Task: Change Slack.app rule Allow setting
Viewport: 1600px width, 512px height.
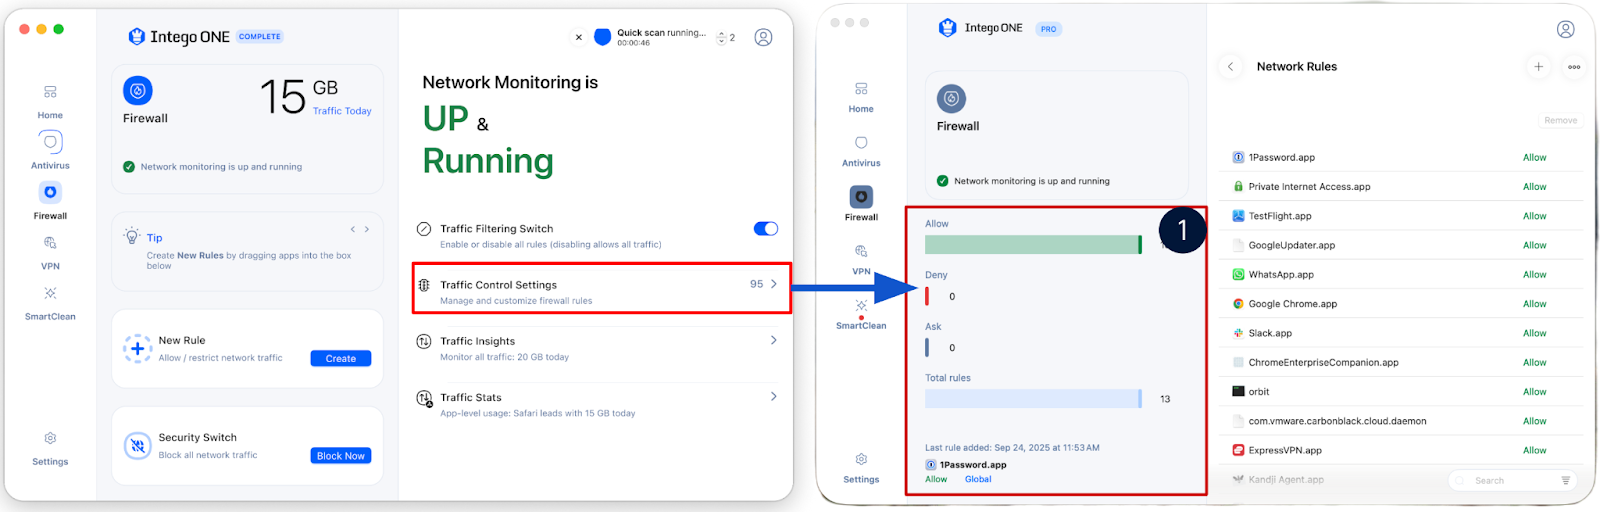Action: [x=1535, y=333]
